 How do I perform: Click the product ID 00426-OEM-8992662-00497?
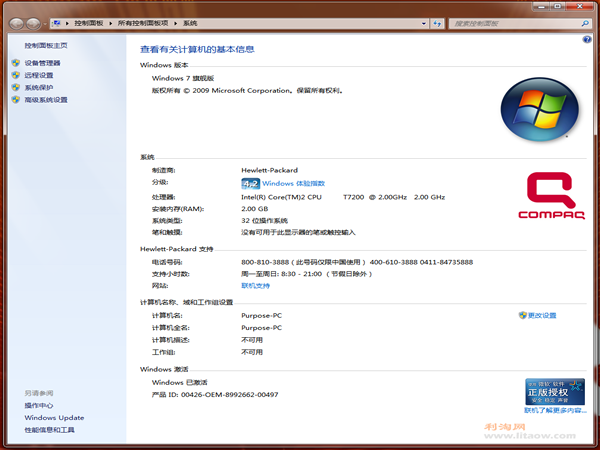point(230,395)
